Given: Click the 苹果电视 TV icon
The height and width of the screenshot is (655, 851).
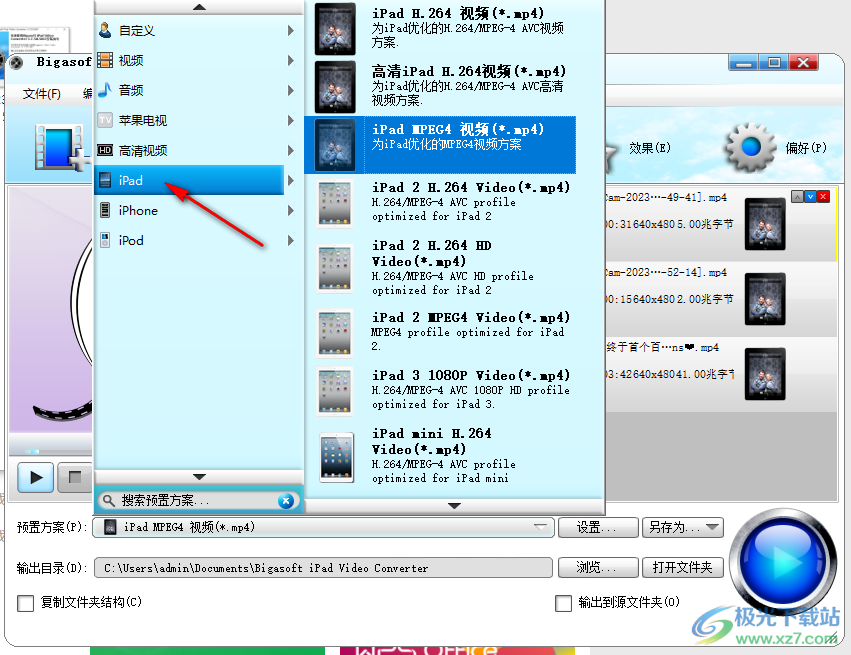Looking at the screenshot, I should click(105, 120).
